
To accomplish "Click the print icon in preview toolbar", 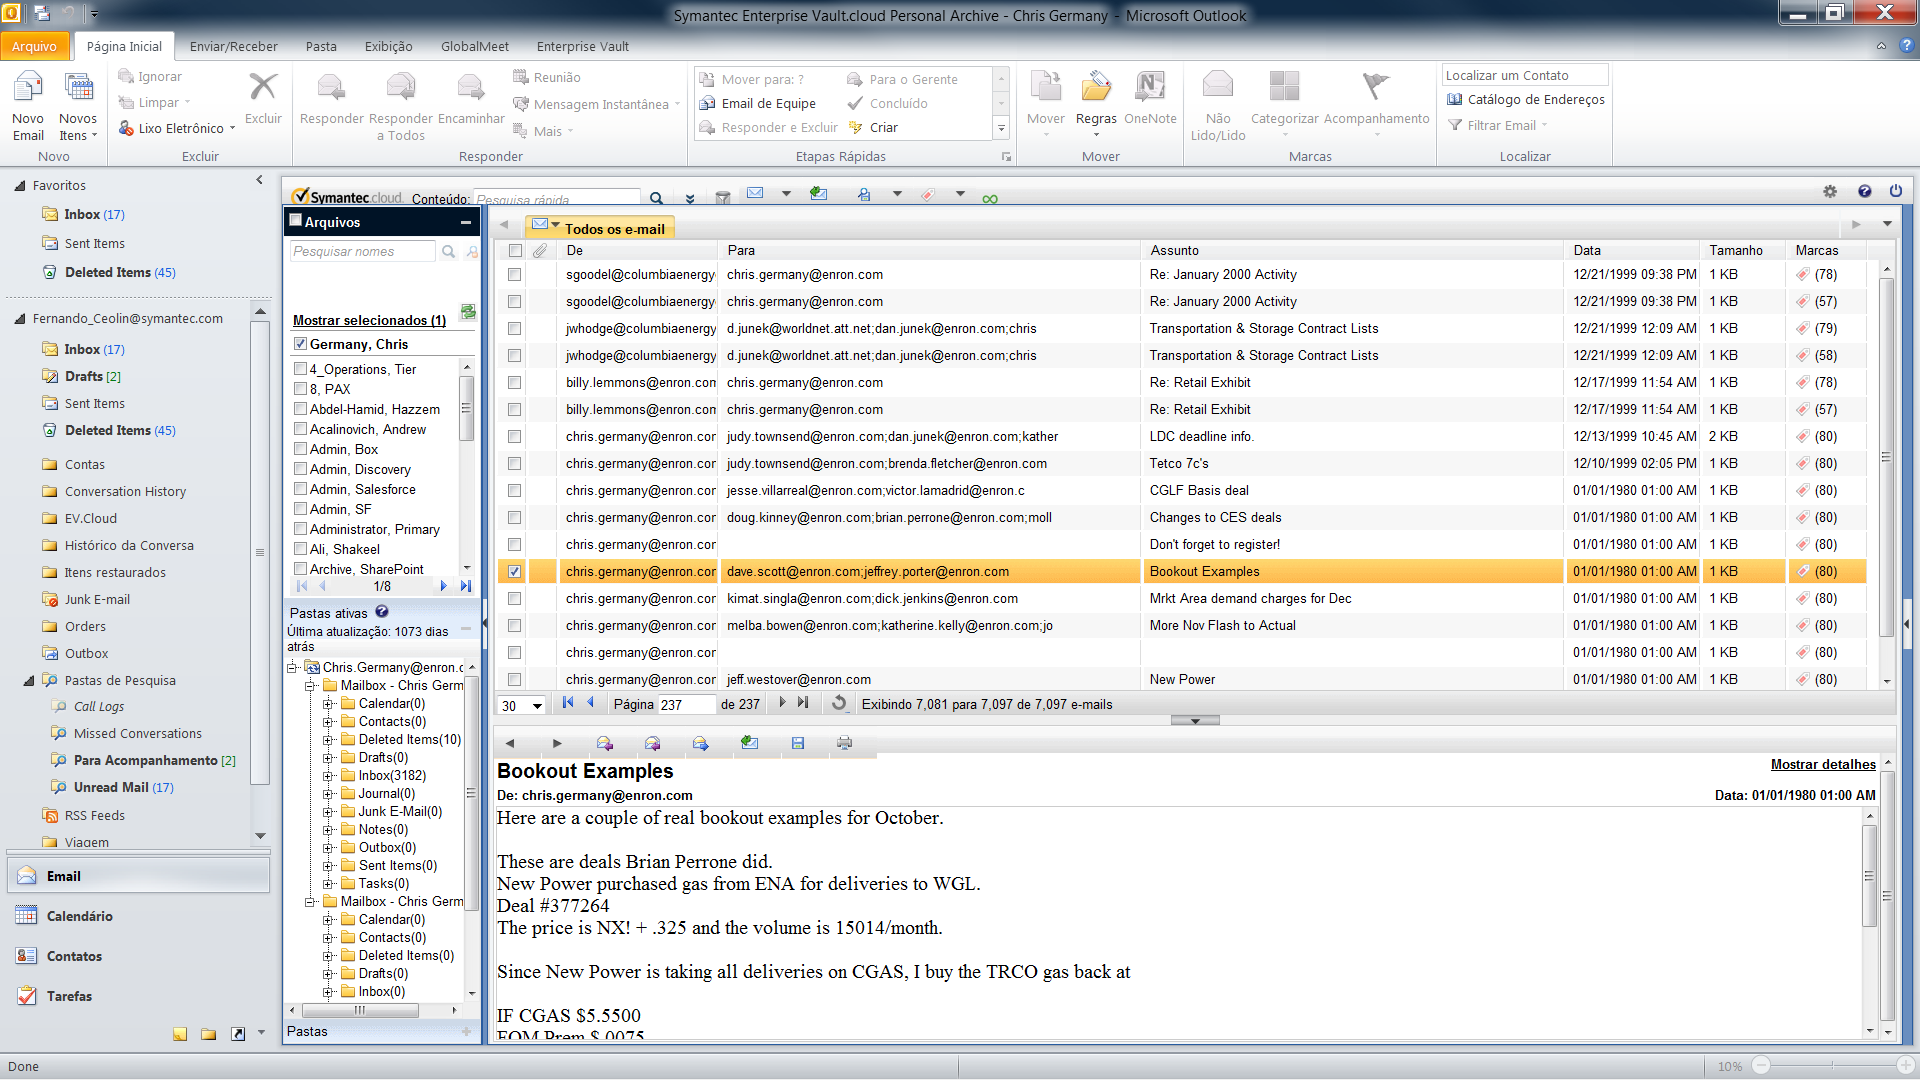I will tap(845, 743).
